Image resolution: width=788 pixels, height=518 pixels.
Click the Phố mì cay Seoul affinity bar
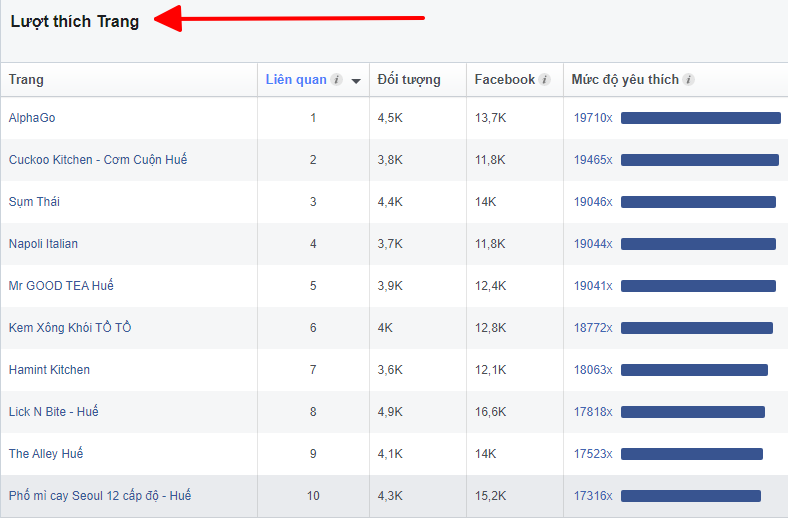click(x=691, y=496)
